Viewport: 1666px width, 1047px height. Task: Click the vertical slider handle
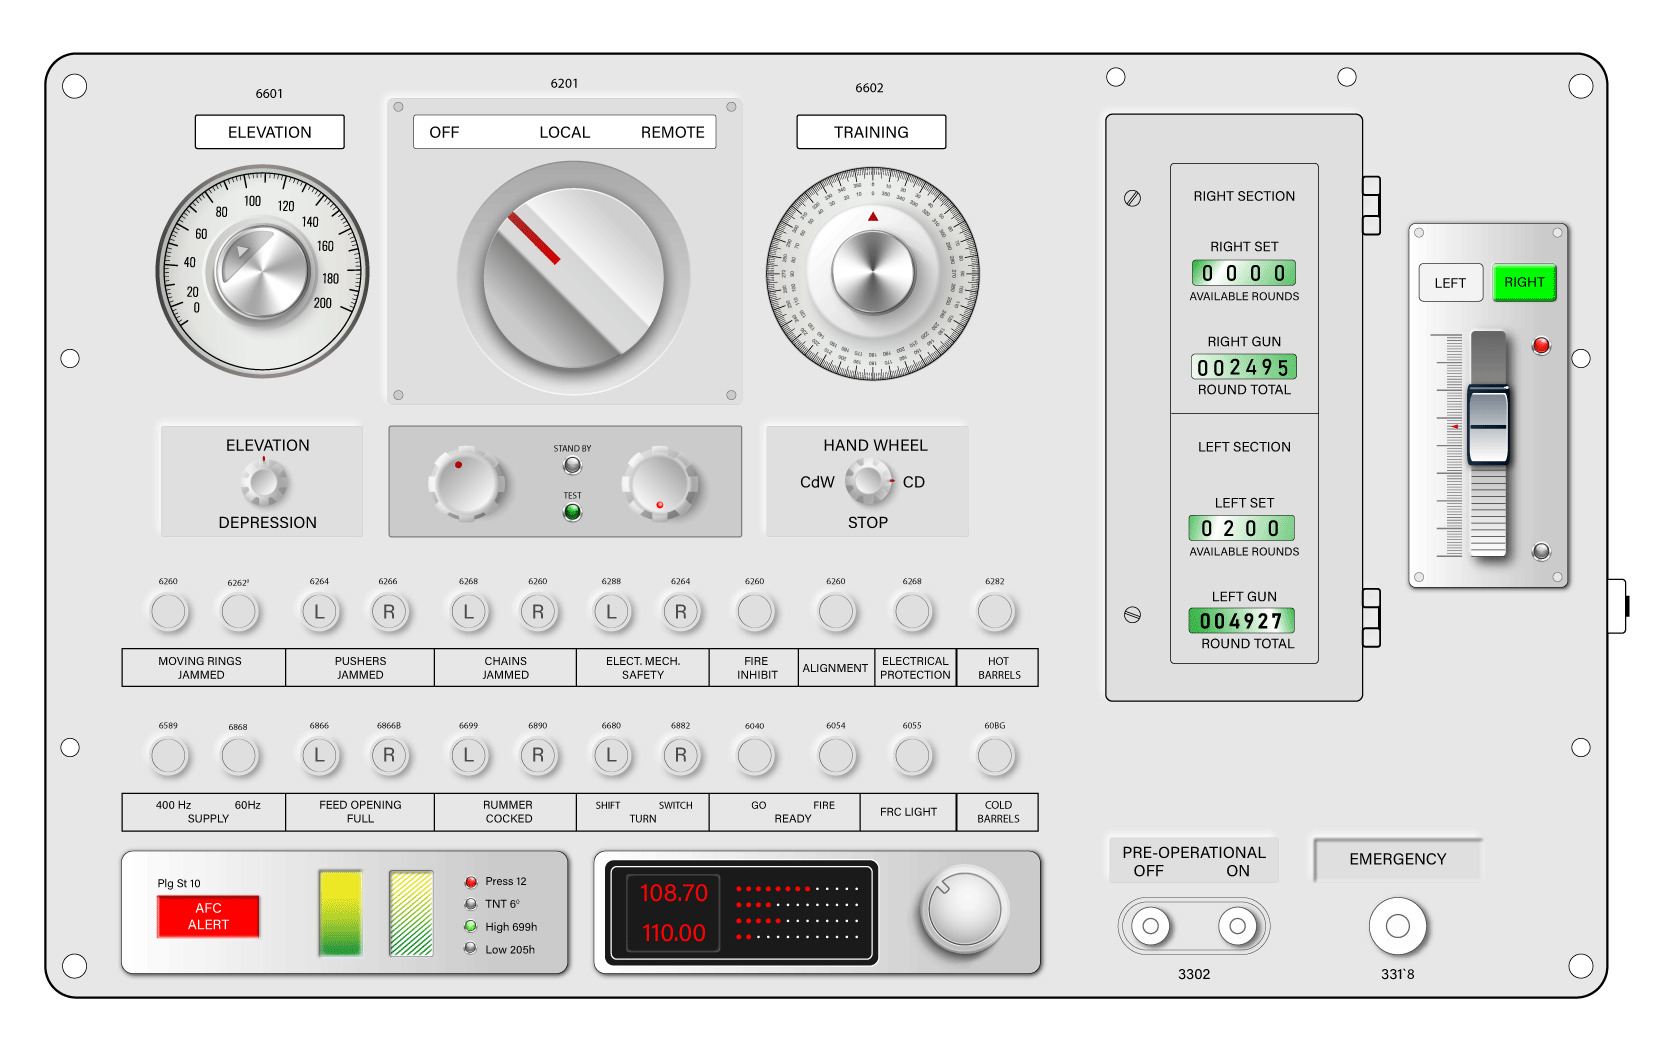pyautogui.click(x=1488, y=426)
